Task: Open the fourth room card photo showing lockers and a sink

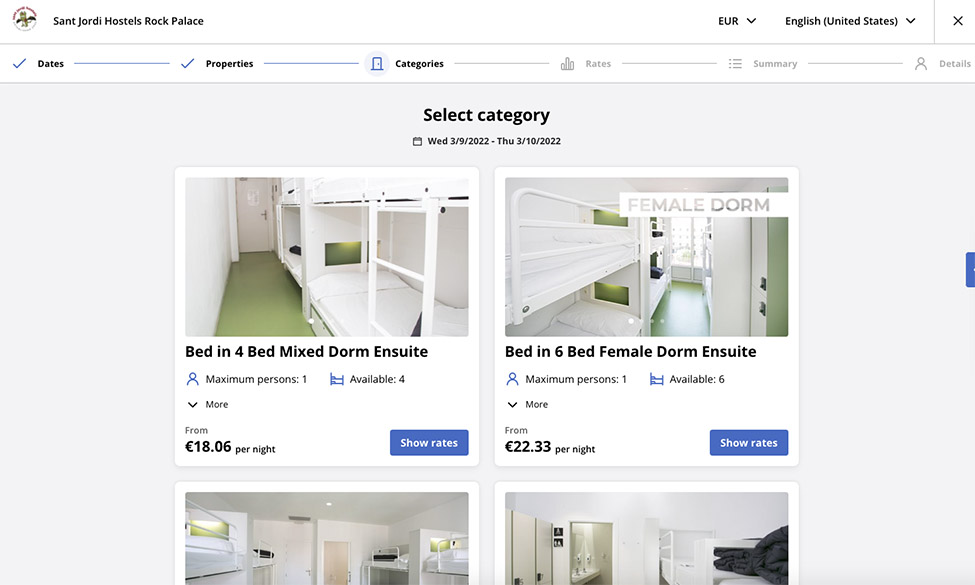Action: coord(646,538)
